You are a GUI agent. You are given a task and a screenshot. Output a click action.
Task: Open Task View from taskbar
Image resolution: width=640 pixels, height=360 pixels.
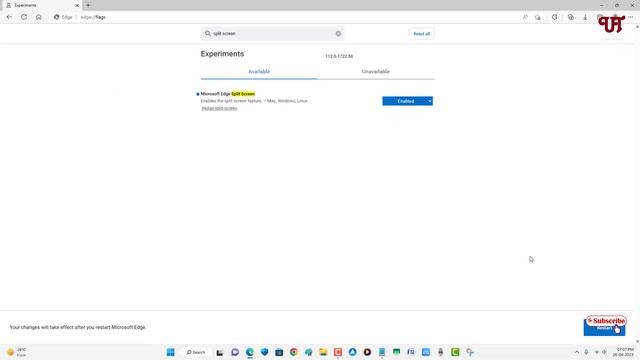tap(220, 352)
